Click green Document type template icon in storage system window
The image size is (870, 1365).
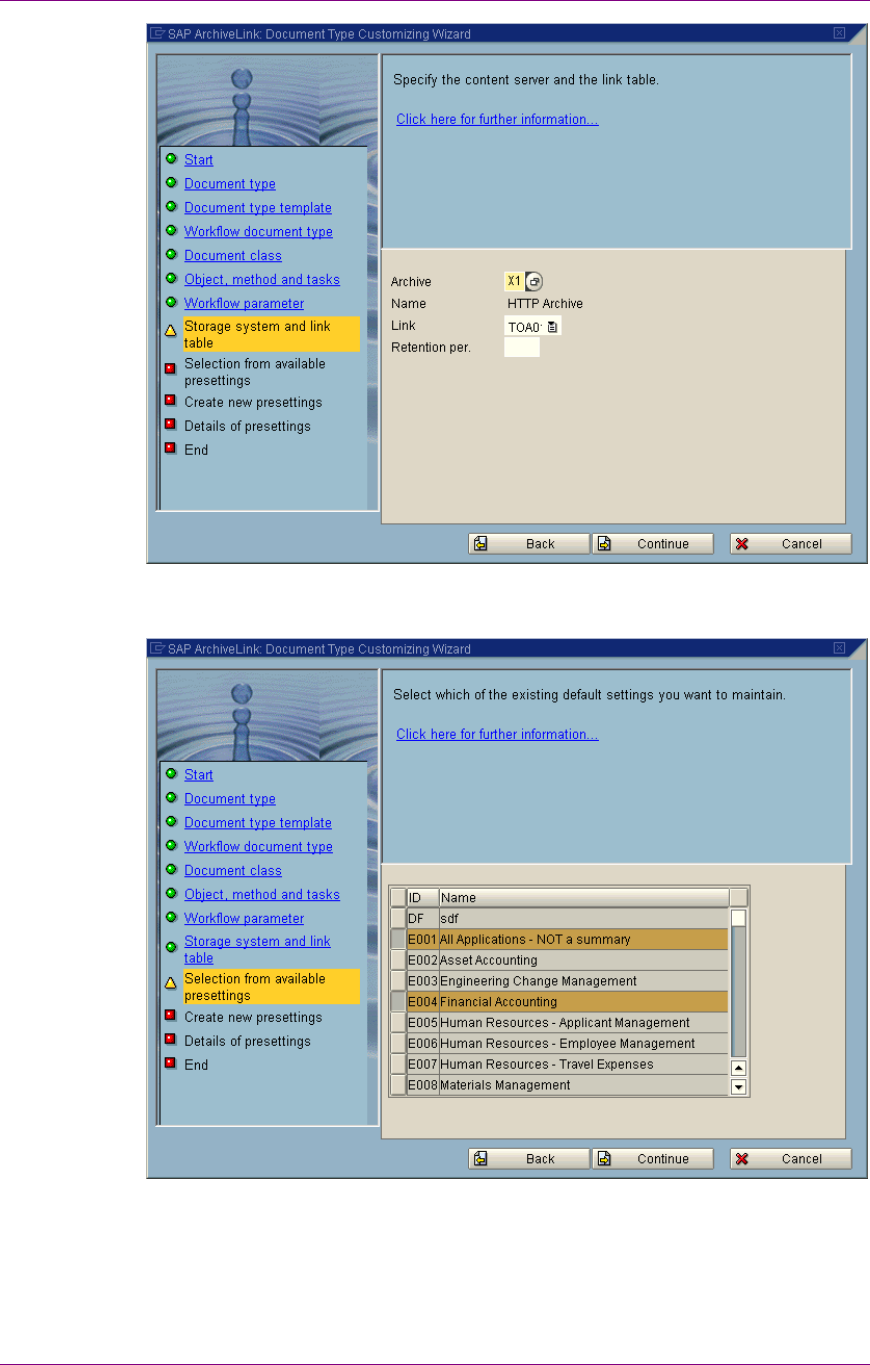171,207
